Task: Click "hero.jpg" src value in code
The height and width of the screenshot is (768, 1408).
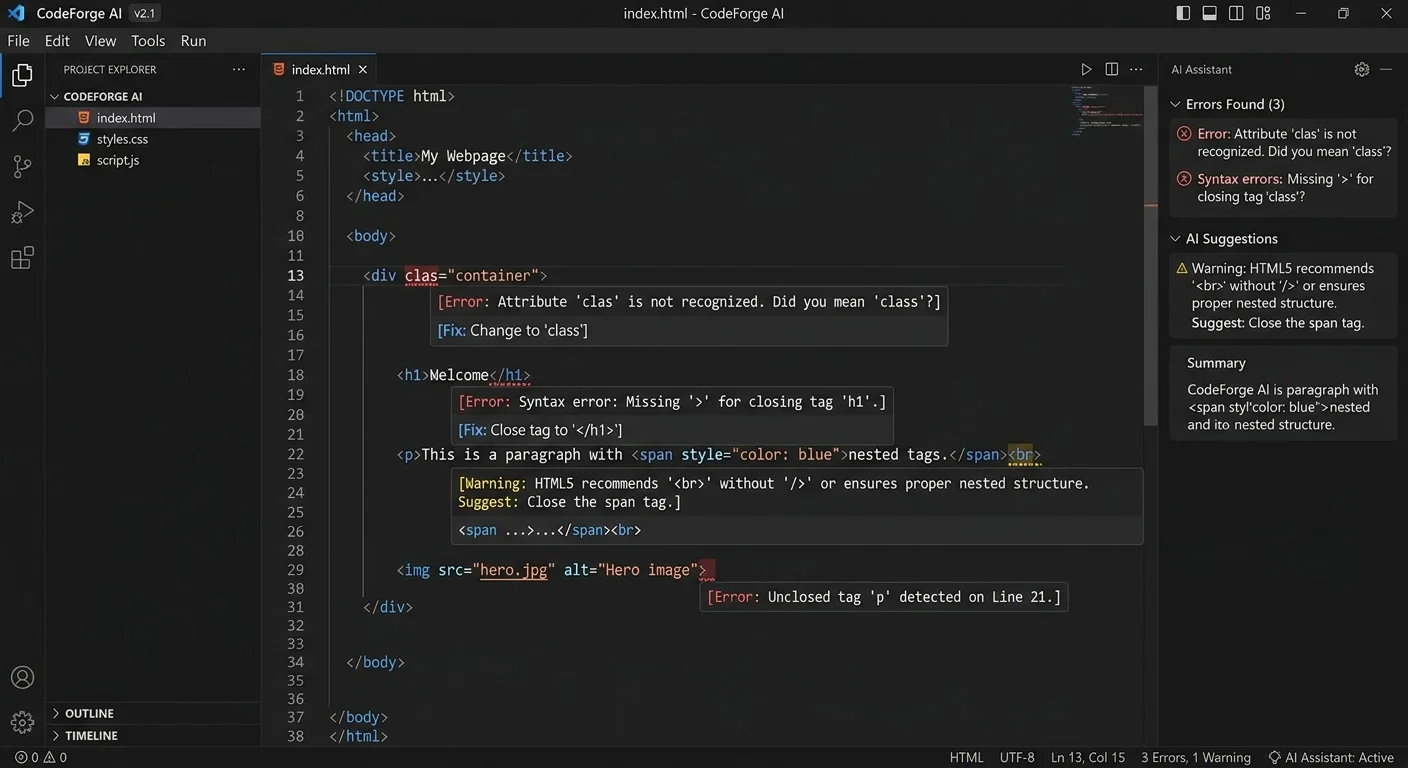Action: [513, 570]
